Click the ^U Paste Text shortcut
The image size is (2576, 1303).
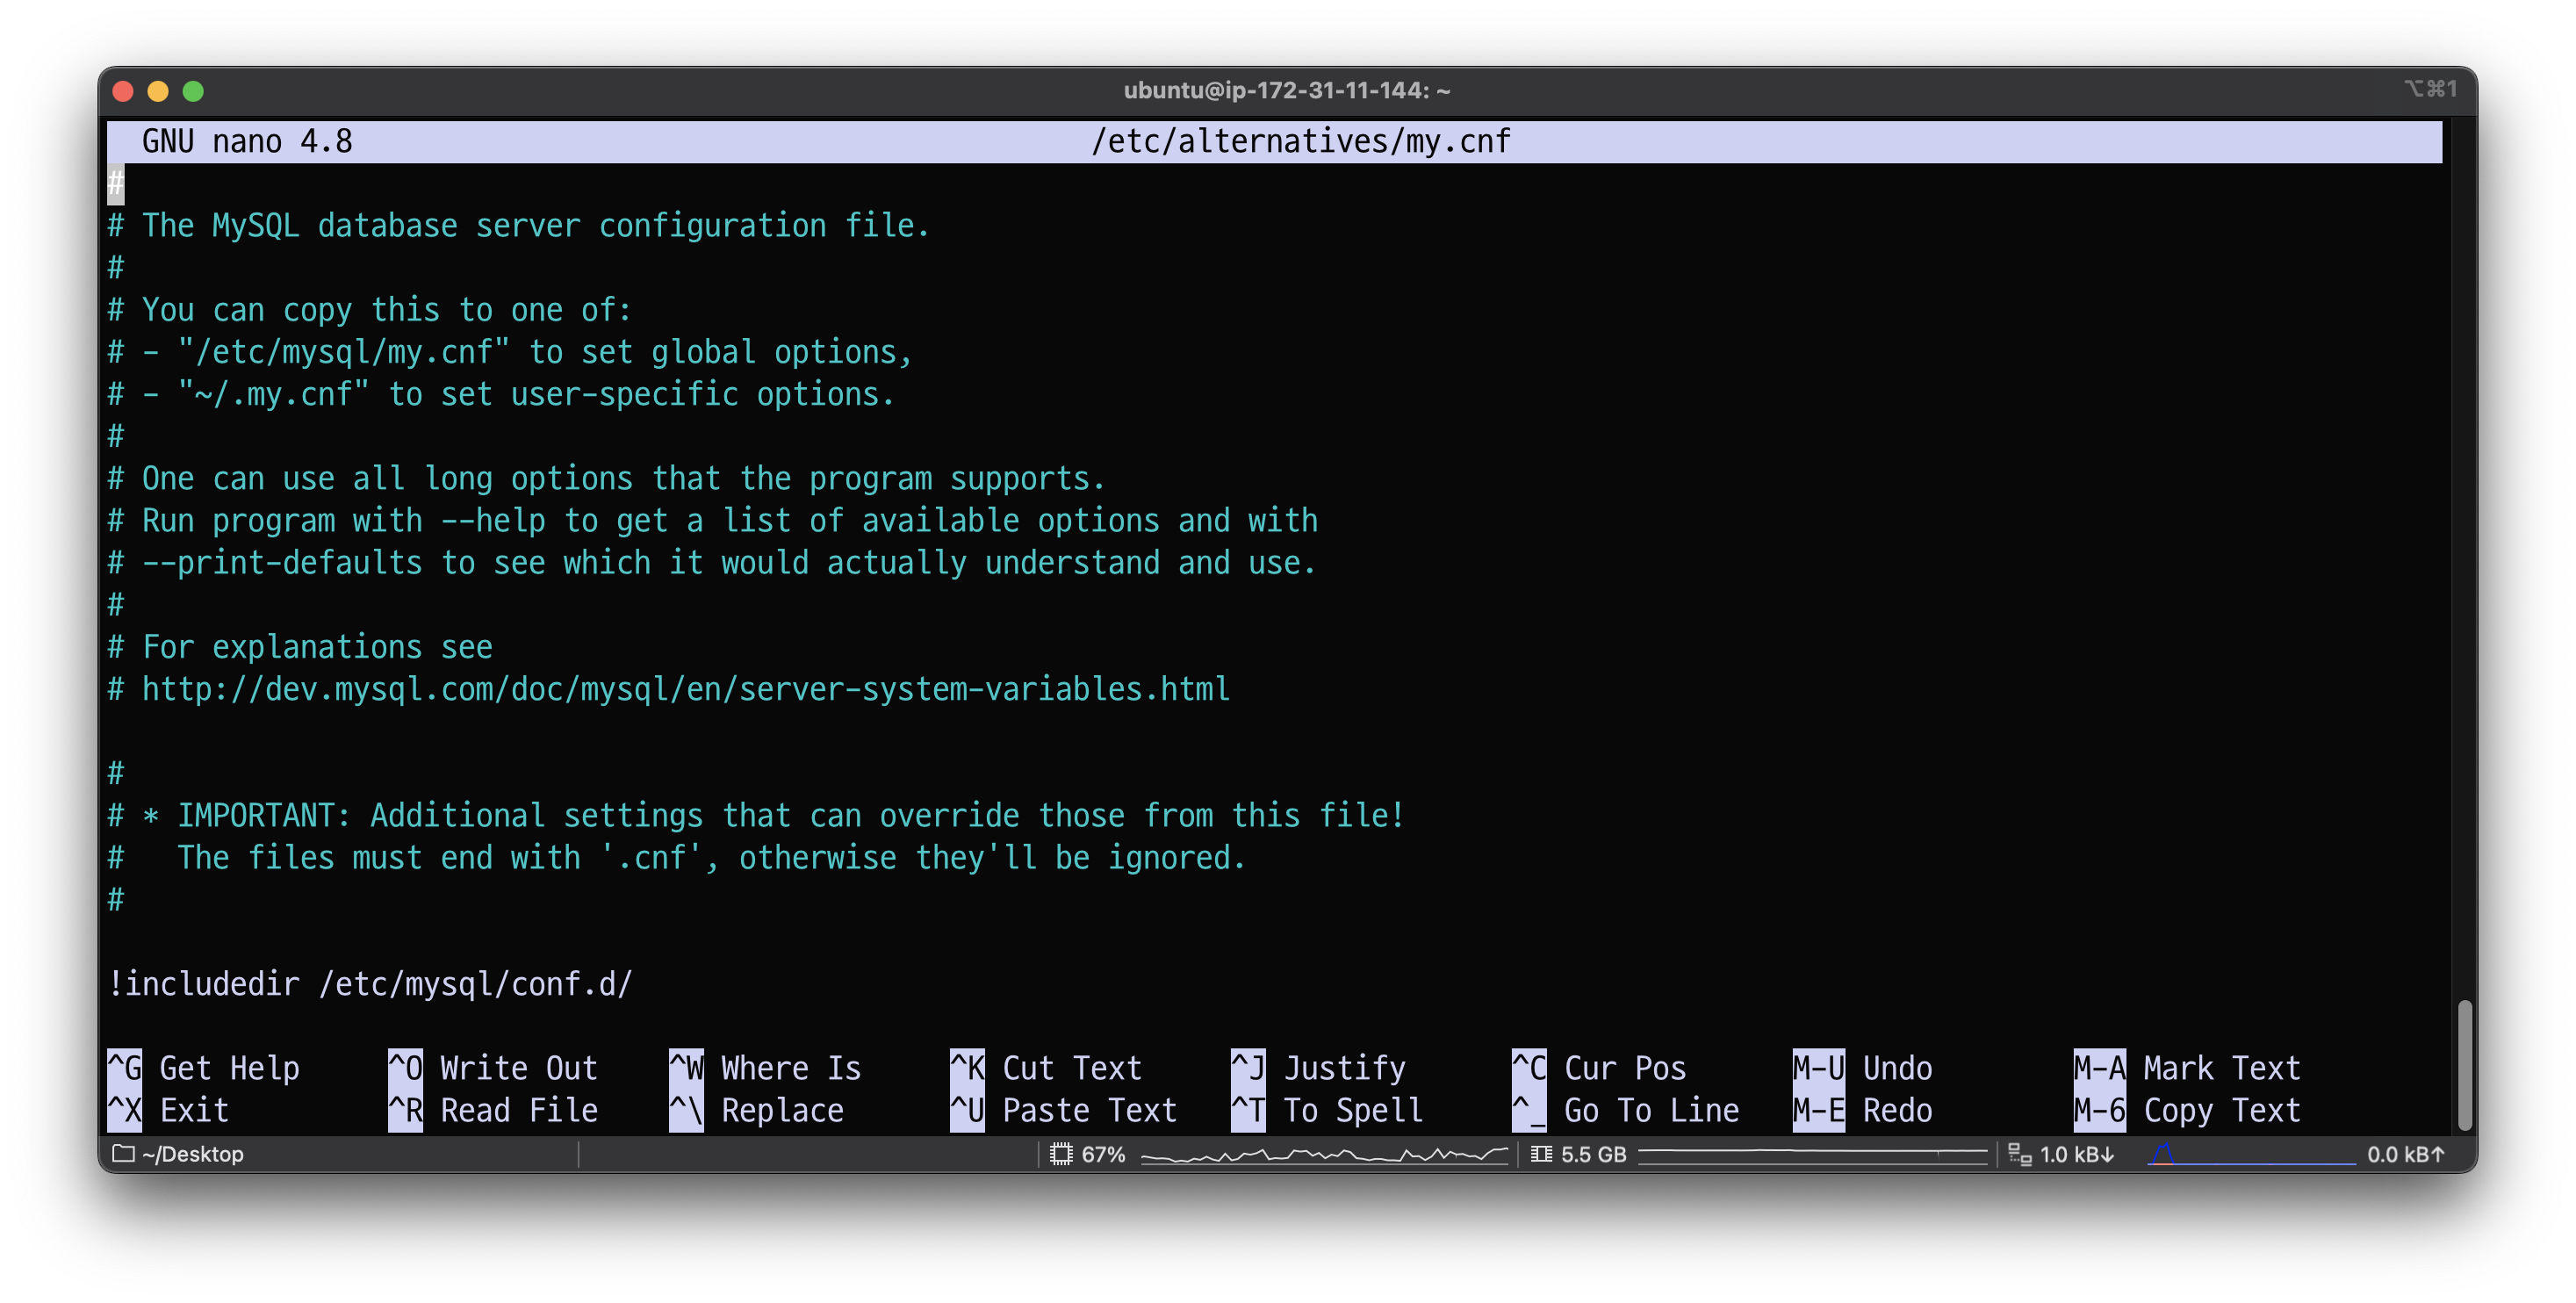tap(1064, 1110)
